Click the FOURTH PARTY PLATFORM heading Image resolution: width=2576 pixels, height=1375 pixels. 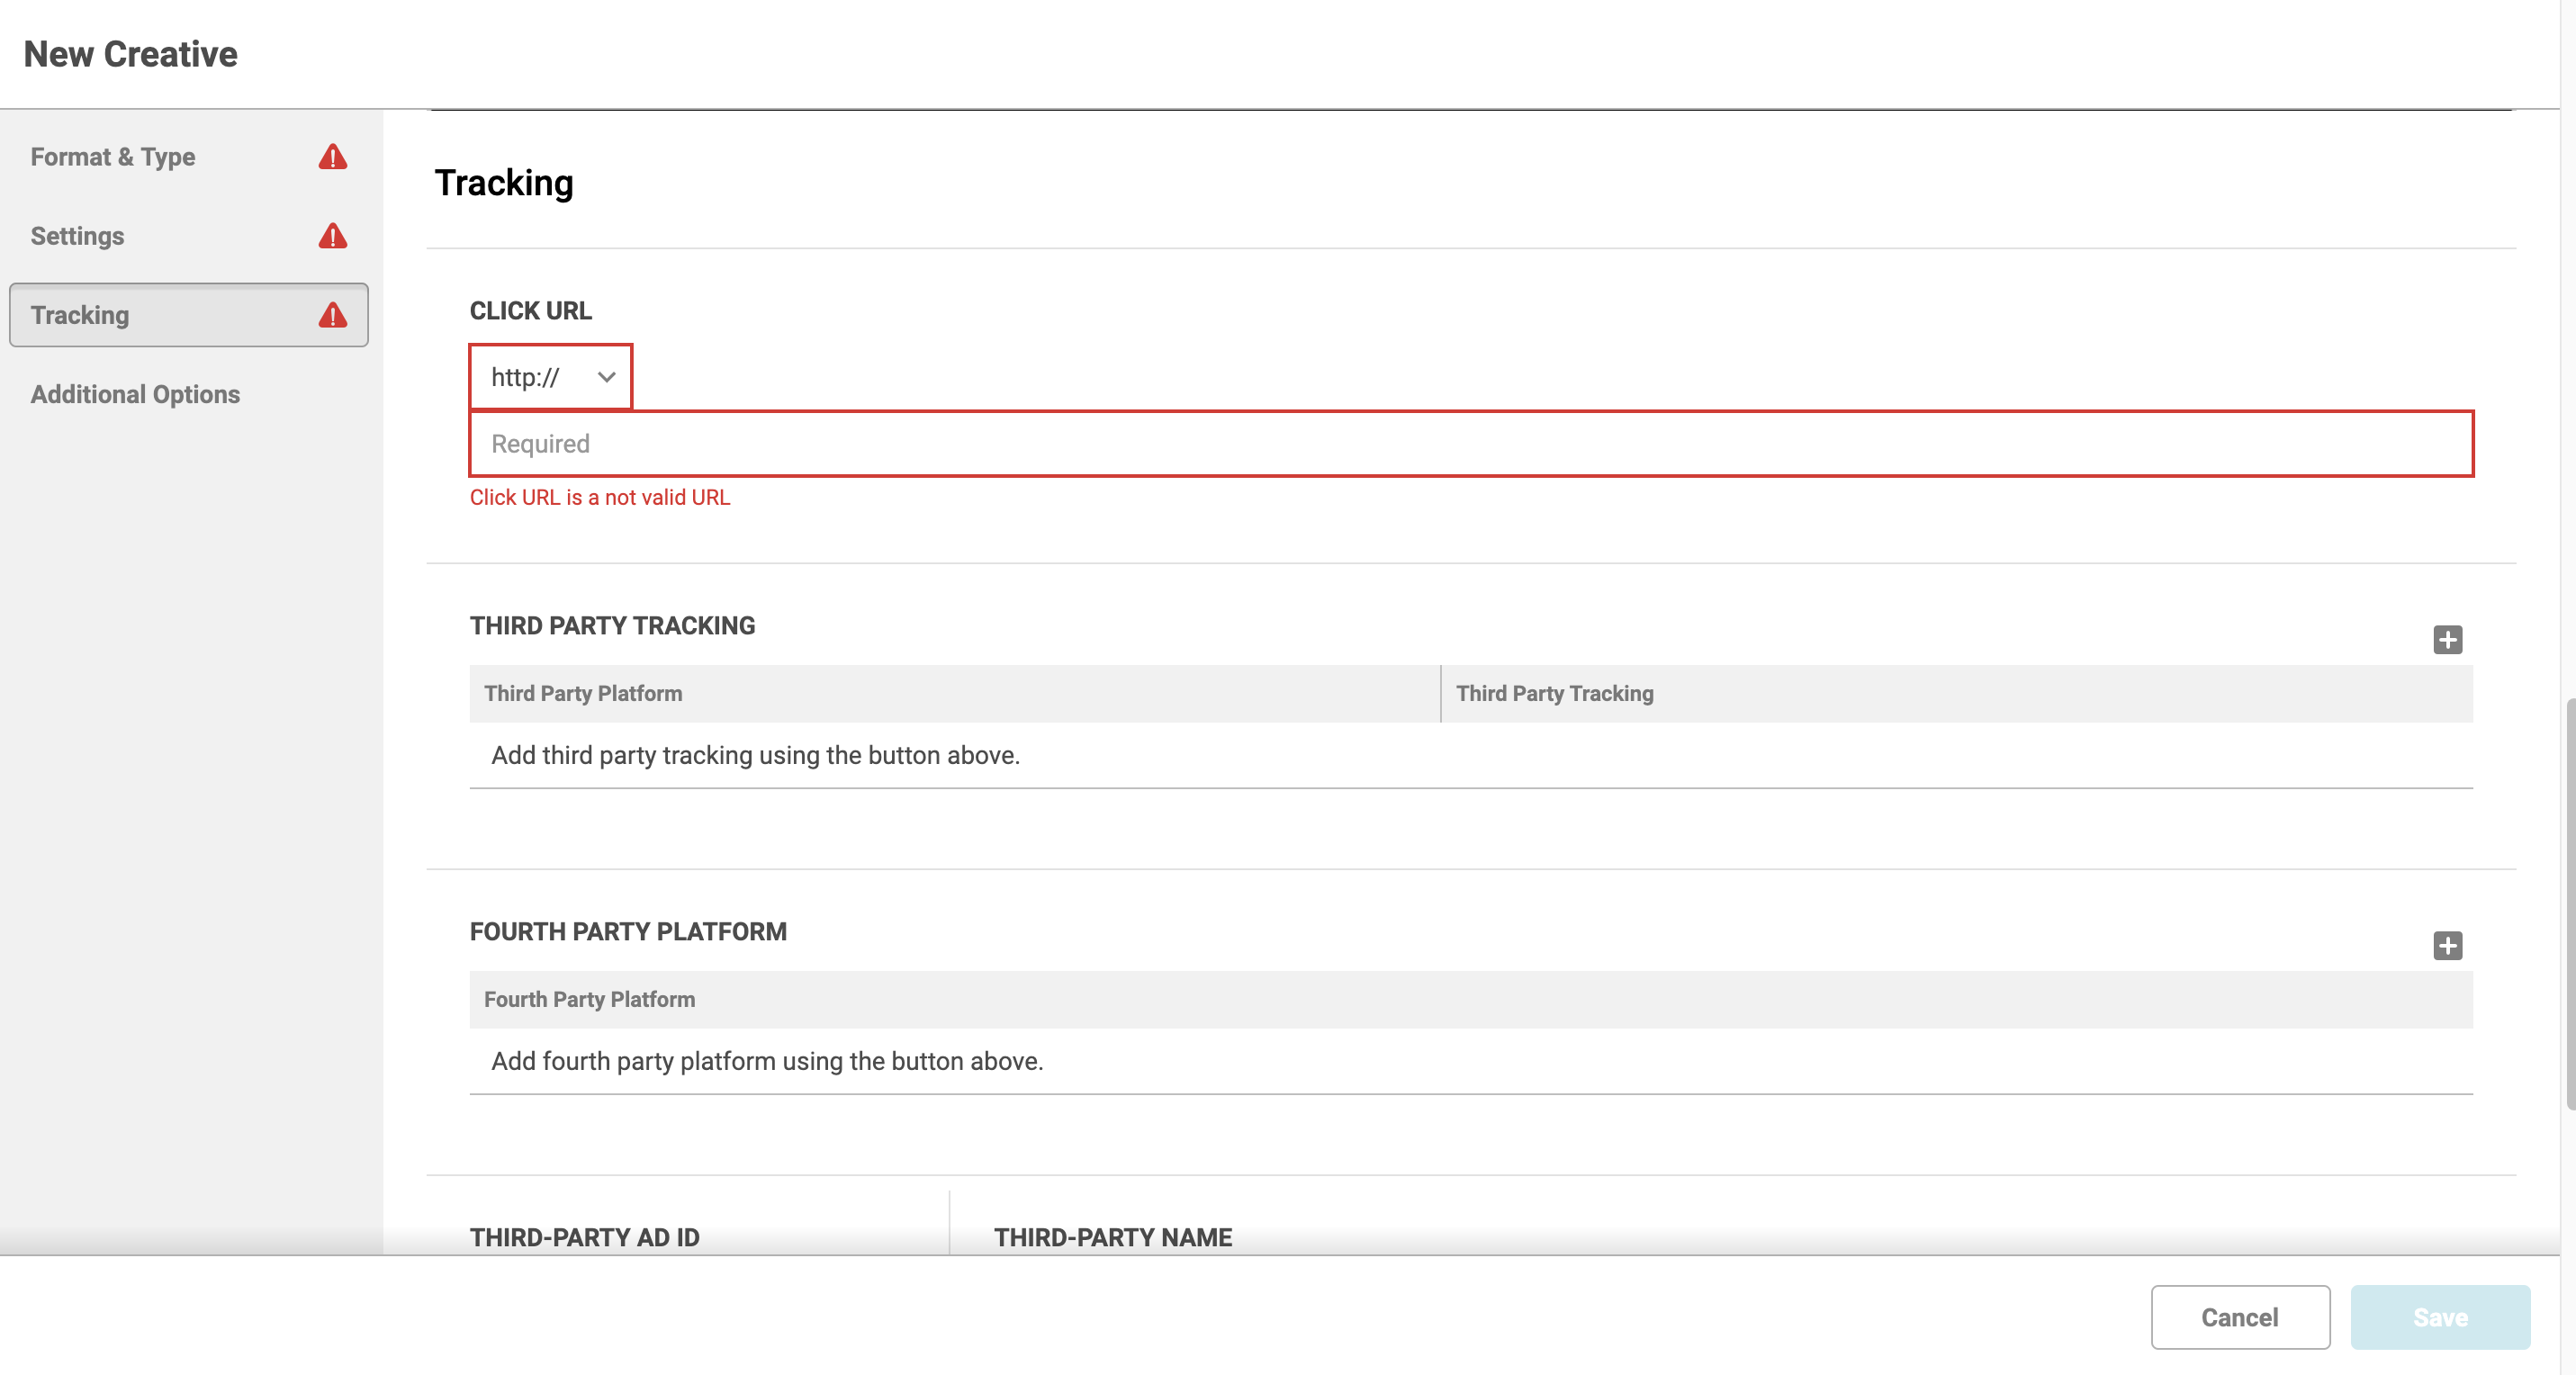(x=628, y=932)
